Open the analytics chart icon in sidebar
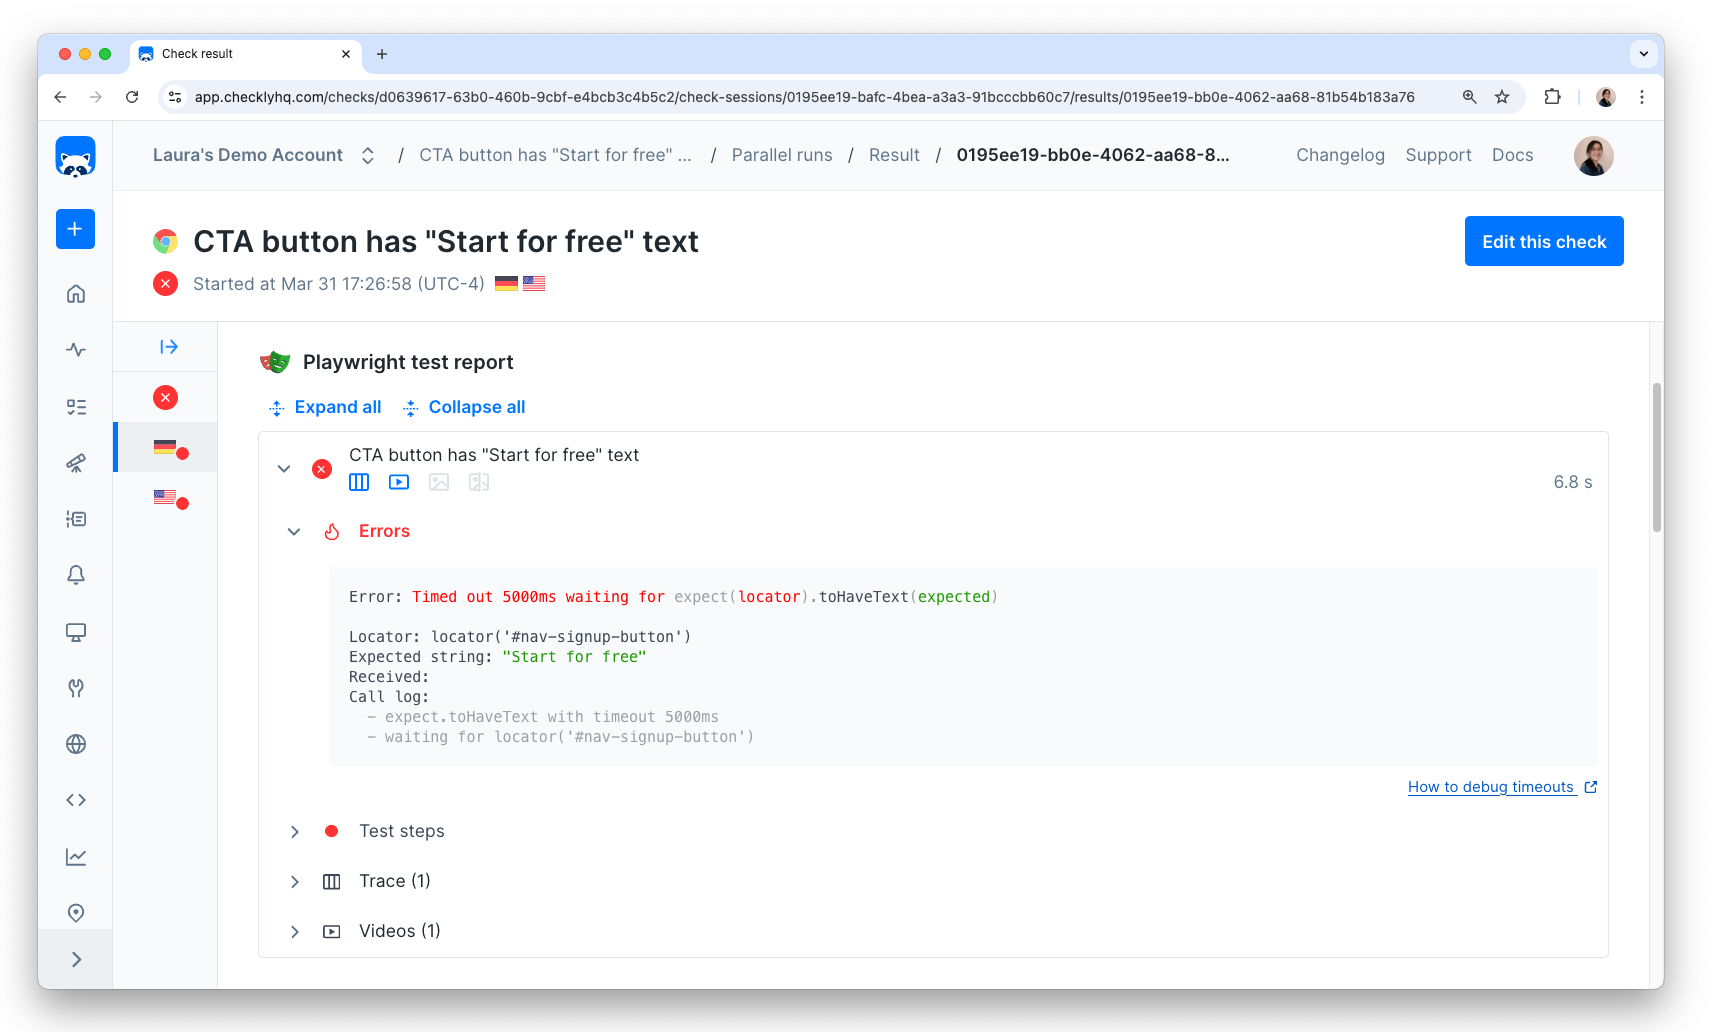This screenshot has height=1032, width=1714. [x=76, y=857]
